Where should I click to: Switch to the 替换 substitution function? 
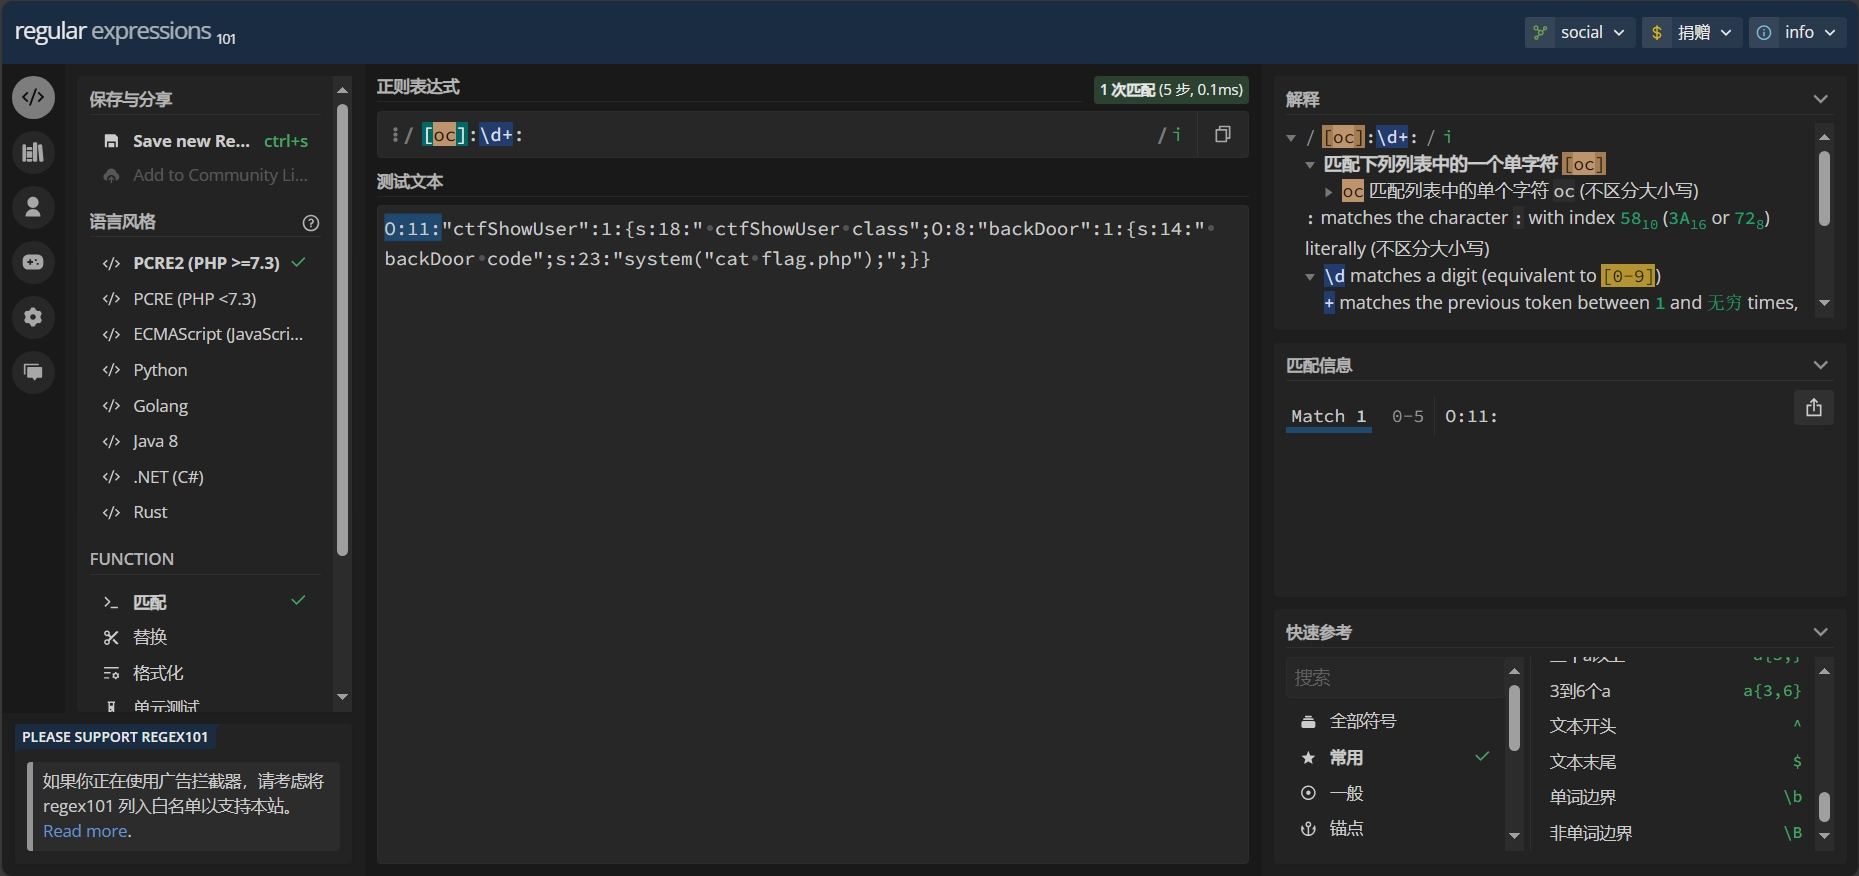coord(150,637)
